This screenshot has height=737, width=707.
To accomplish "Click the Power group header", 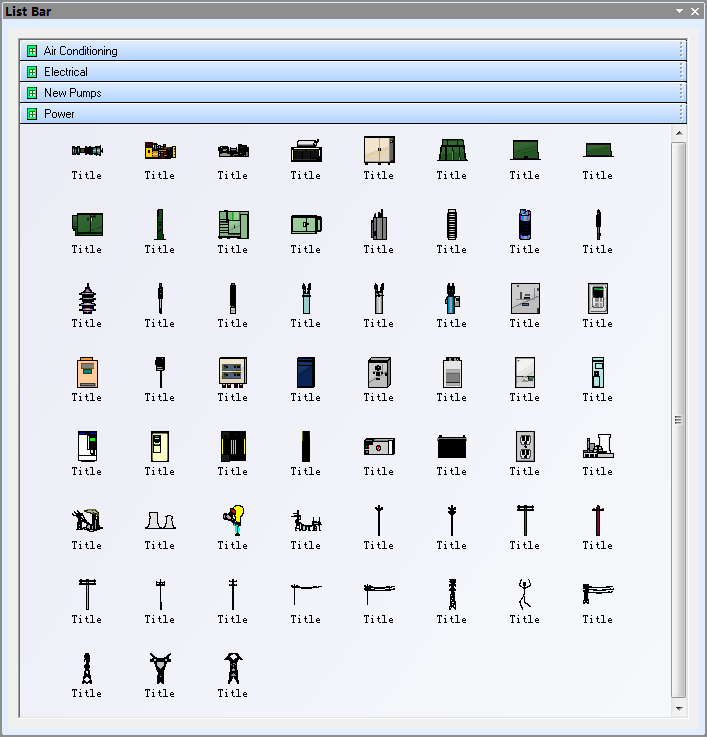I will (59, 114).
